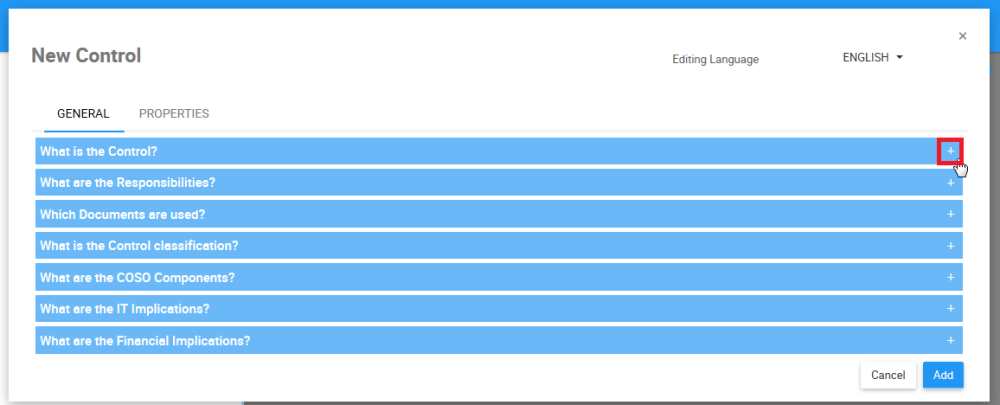Expand 'What are the IT Implications?' header
The width and height of the screenshot is (1000, 405).
[x=124, y=309]
